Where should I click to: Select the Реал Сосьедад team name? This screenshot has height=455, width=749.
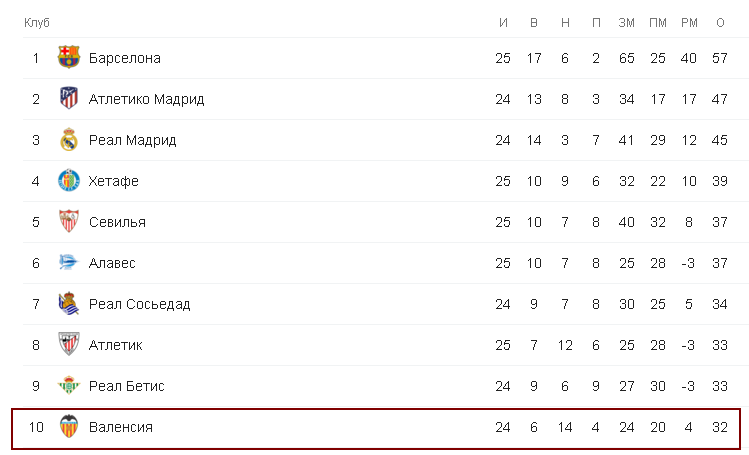139,304
